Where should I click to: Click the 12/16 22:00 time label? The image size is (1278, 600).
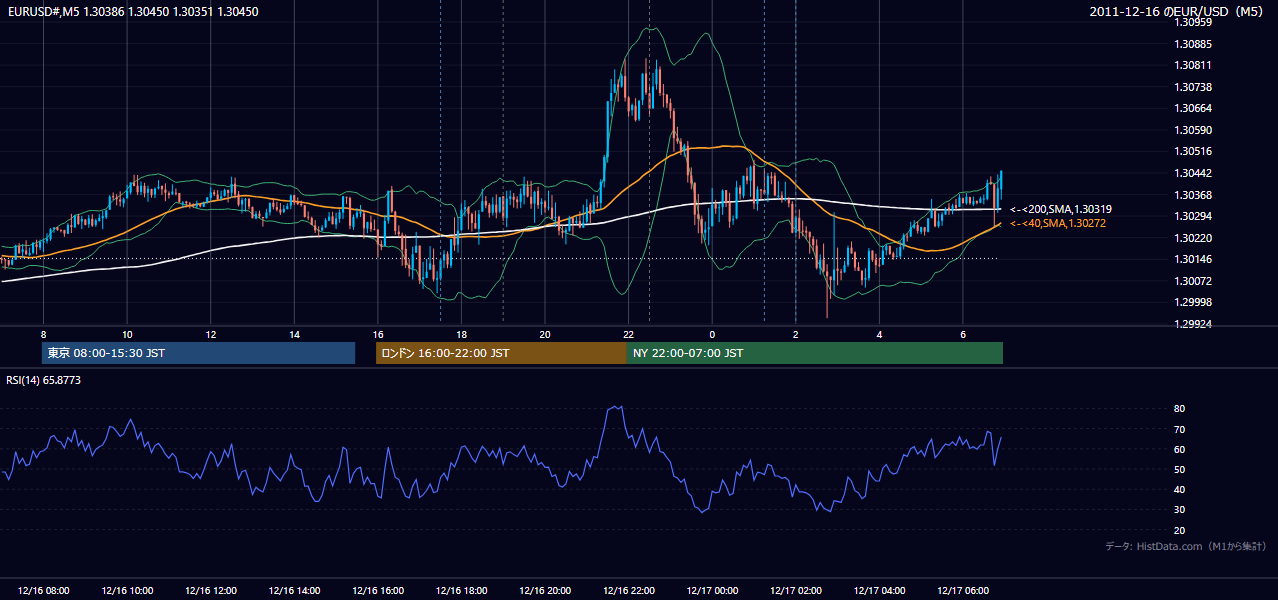(x=628, y=591)
